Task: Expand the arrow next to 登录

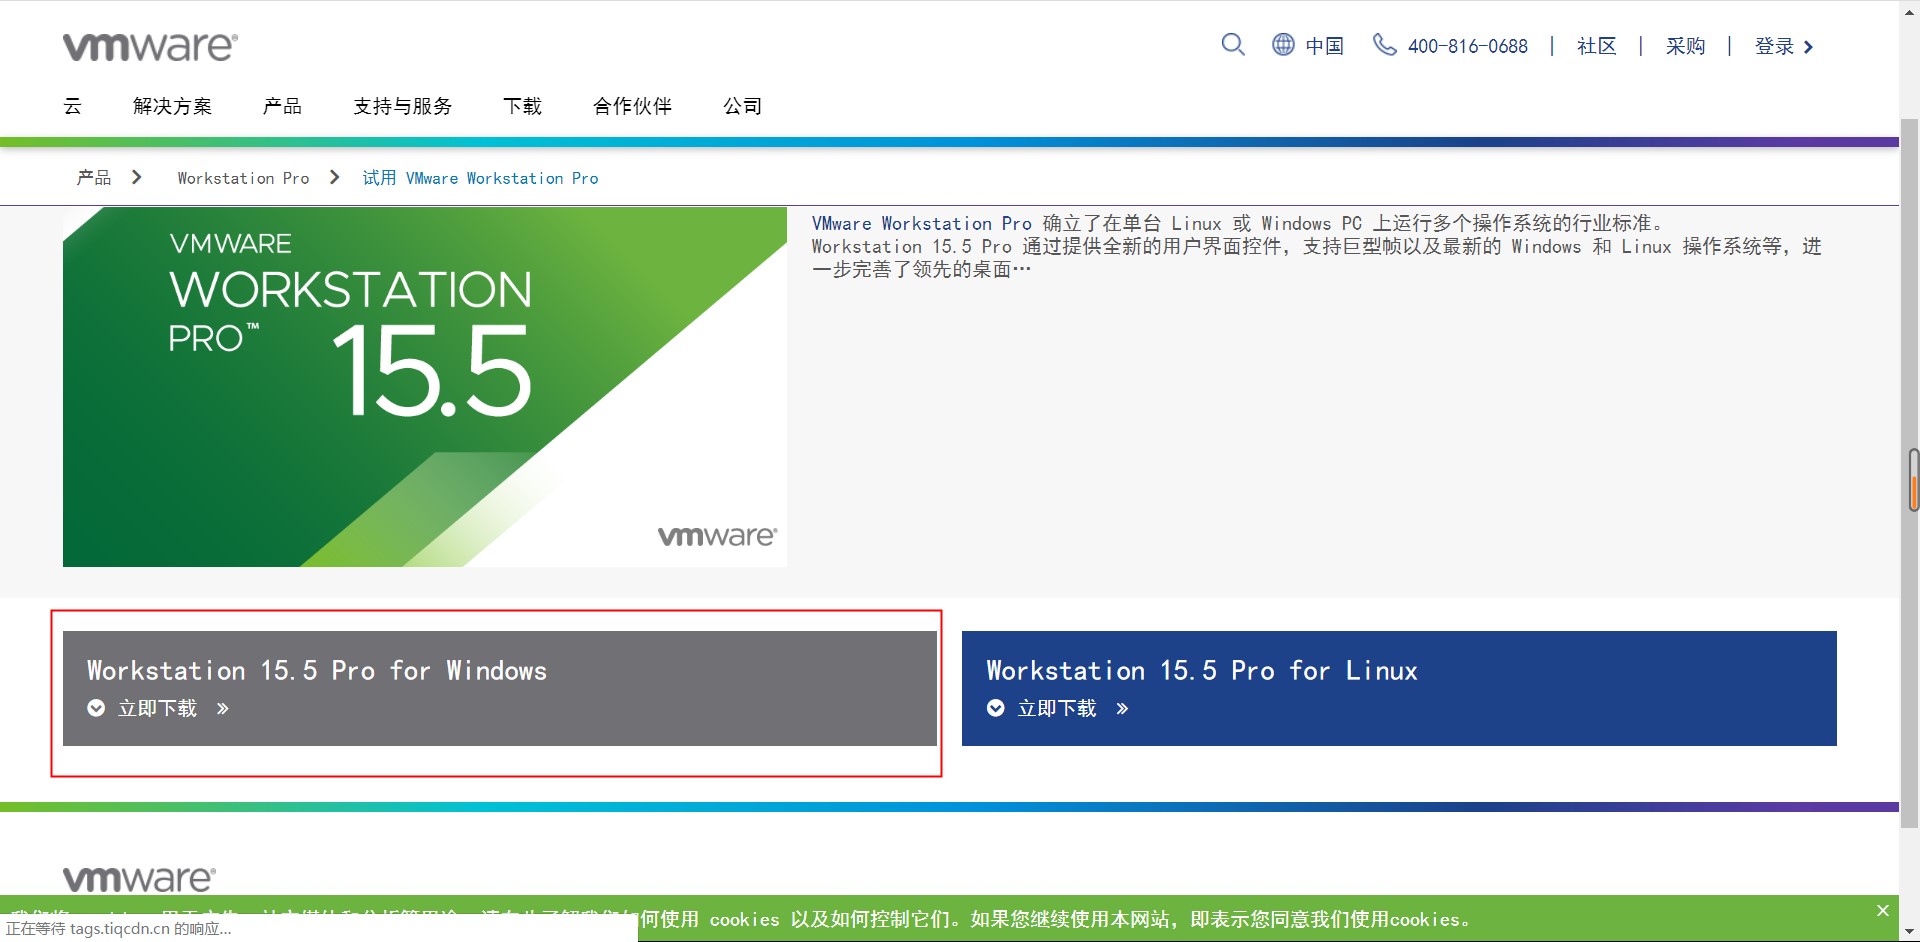Action: click(x=1808, y=47)
